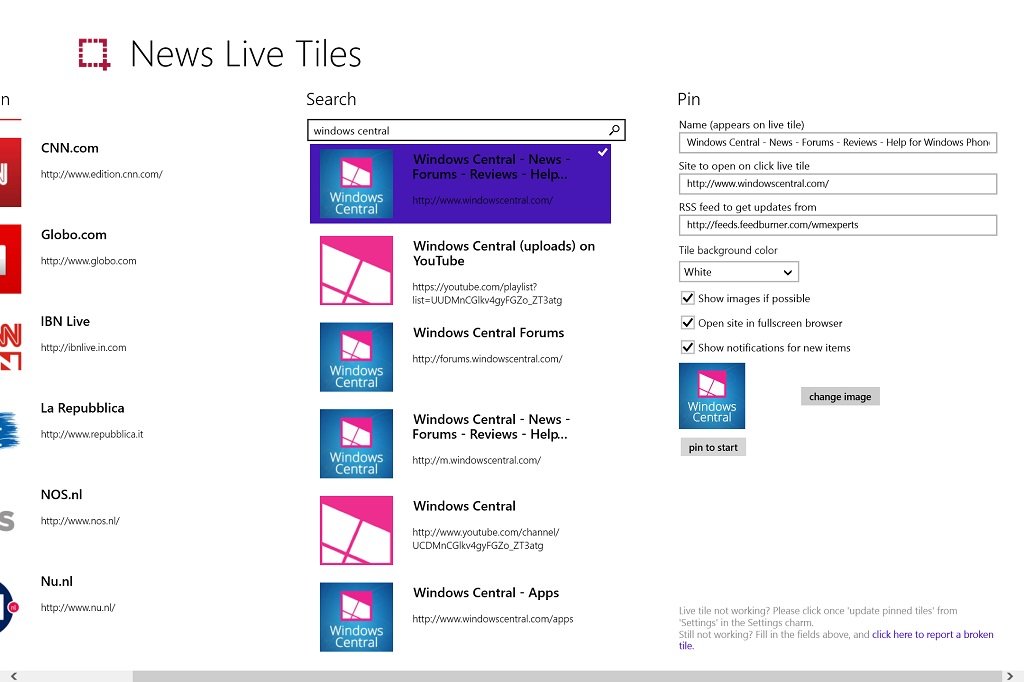Image resolution: width=1024 pixels, height=682 pixels.
Task: Click the Pin section heading
Action: tap(689, 99)
